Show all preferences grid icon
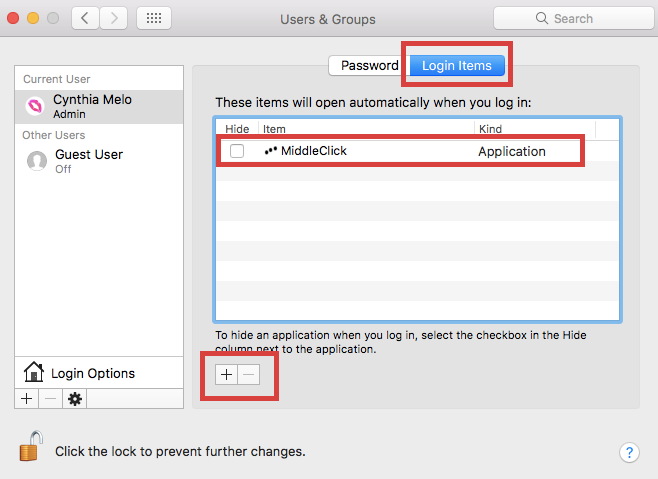This screenshot has width=658, height=479. click(x=154, y=18)
